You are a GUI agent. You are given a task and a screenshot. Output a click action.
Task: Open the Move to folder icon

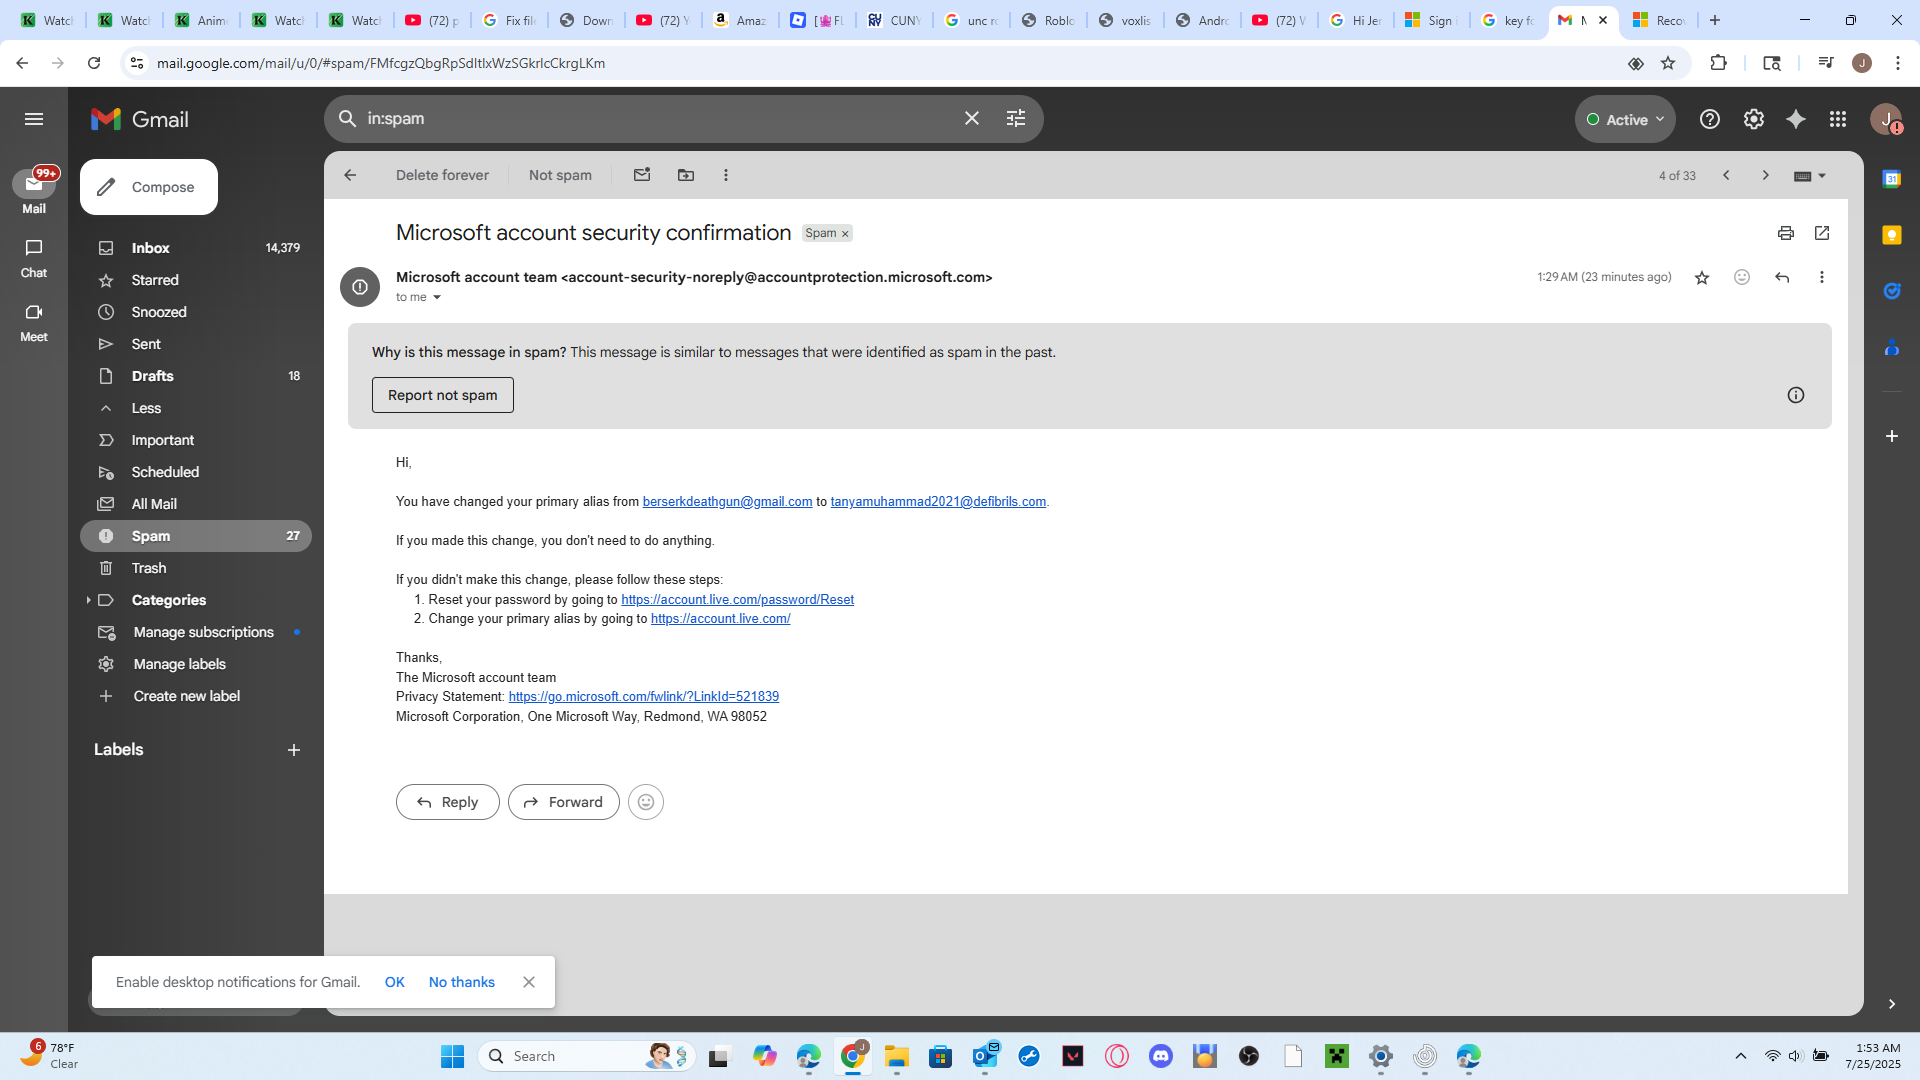[686, 175]
